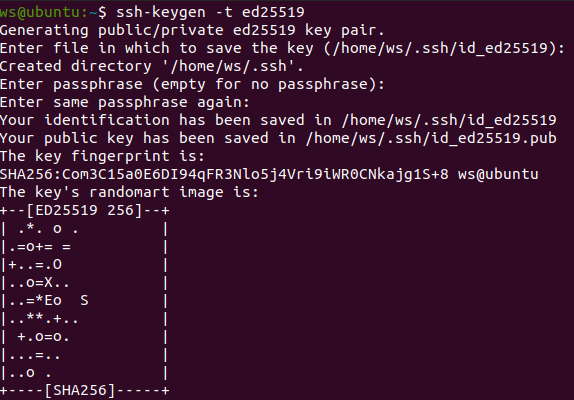Image resolution: width=574 pixels, height=400 pixels.
Task: Click the 'Your identification has been saved' line
Action: (x=278, y=120)
